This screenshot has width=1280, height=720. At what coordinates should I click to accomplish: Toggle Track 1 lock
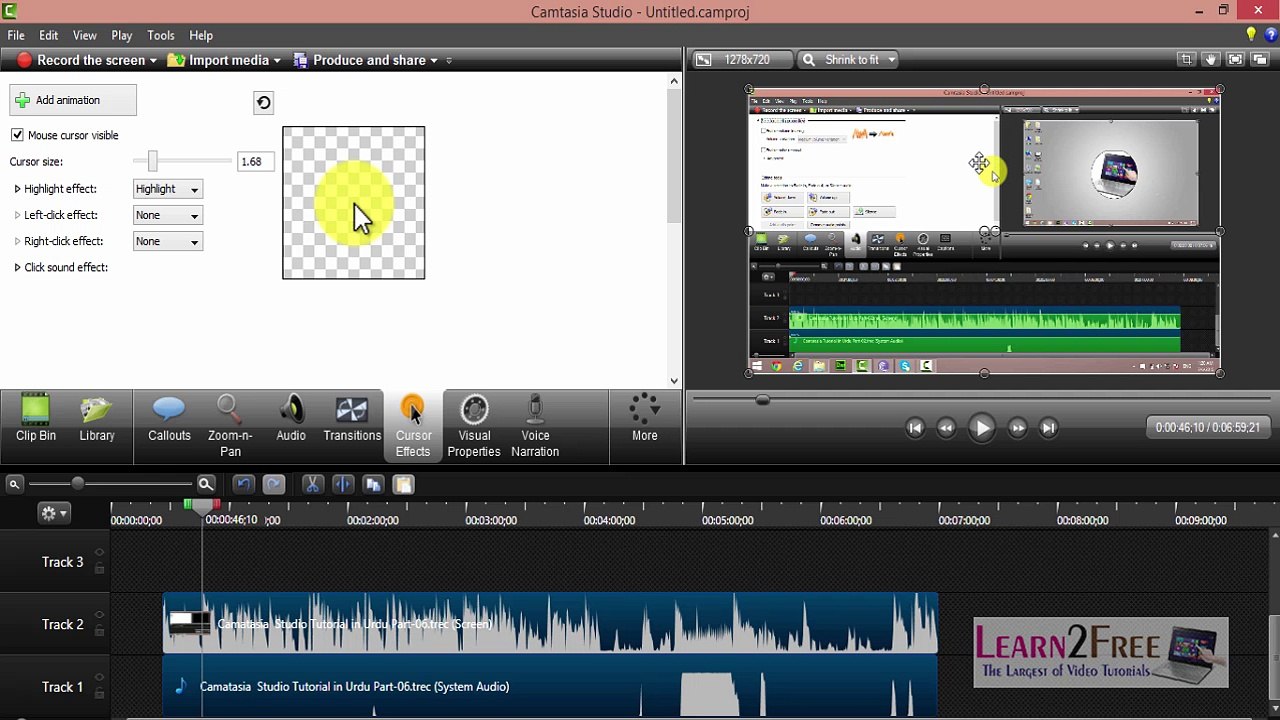click(99, 694)
